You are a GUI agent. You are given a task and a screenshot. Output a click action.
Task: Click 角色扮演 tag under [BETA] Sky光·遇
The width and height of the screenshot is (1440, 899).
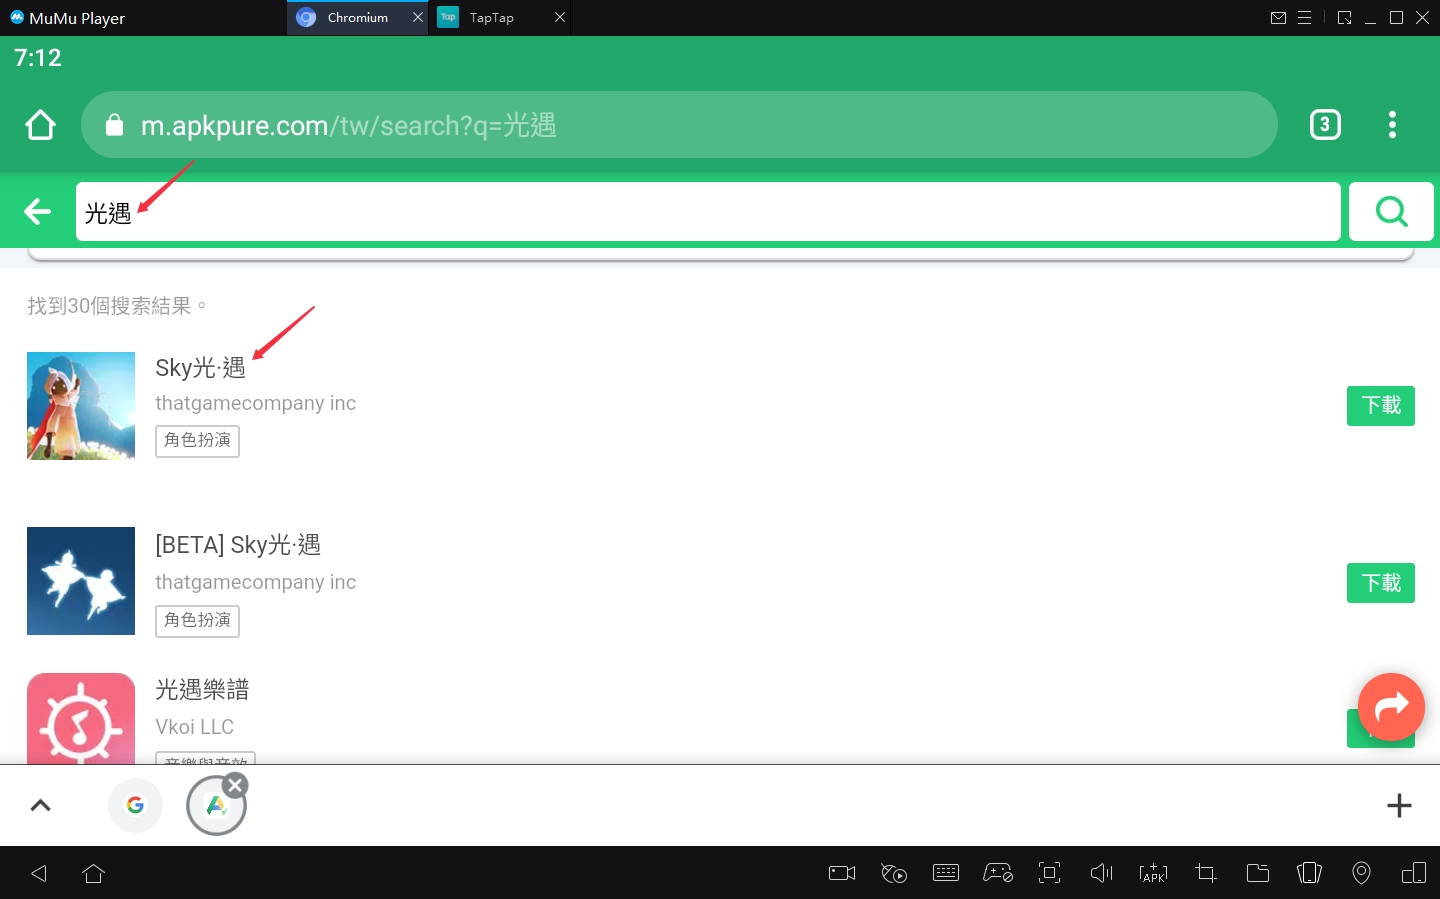[x=197, y=621]
